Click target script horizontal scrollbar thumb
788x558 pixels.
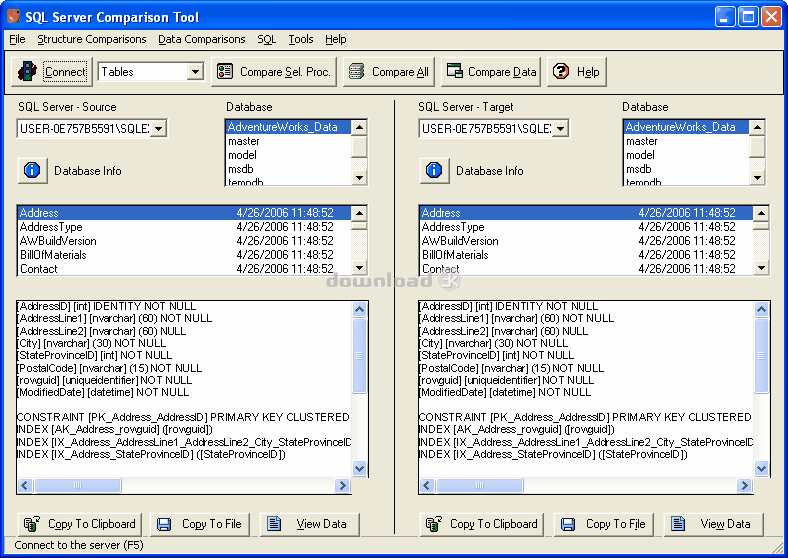click(479, 486)
